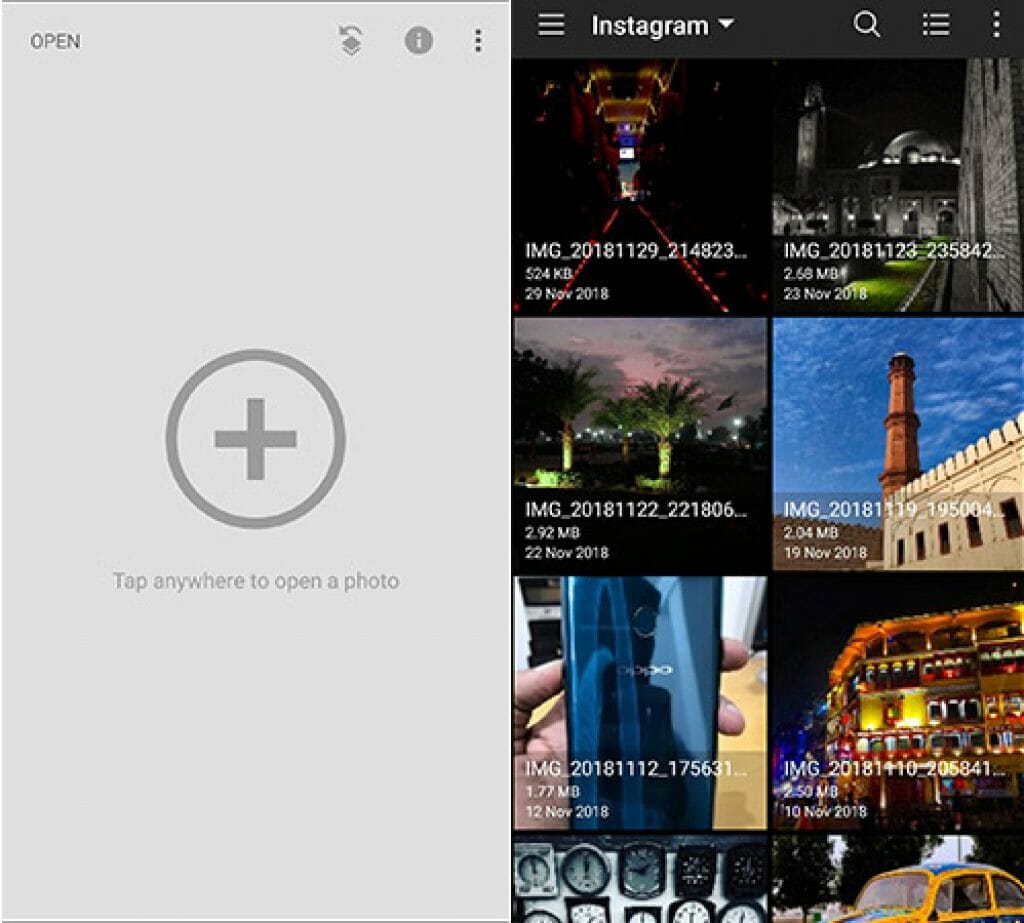
Task: Select the IMG_20181112_175631 phone photo
Action: [640, 680]
